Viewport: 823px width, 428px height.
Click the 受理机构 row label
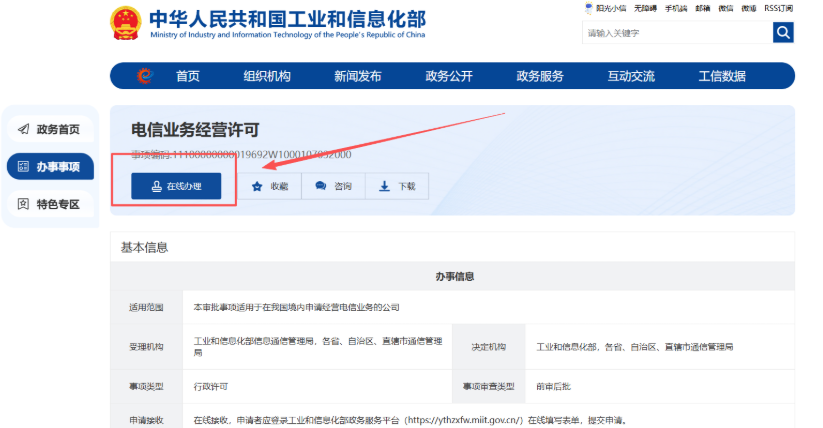point(146,347)
